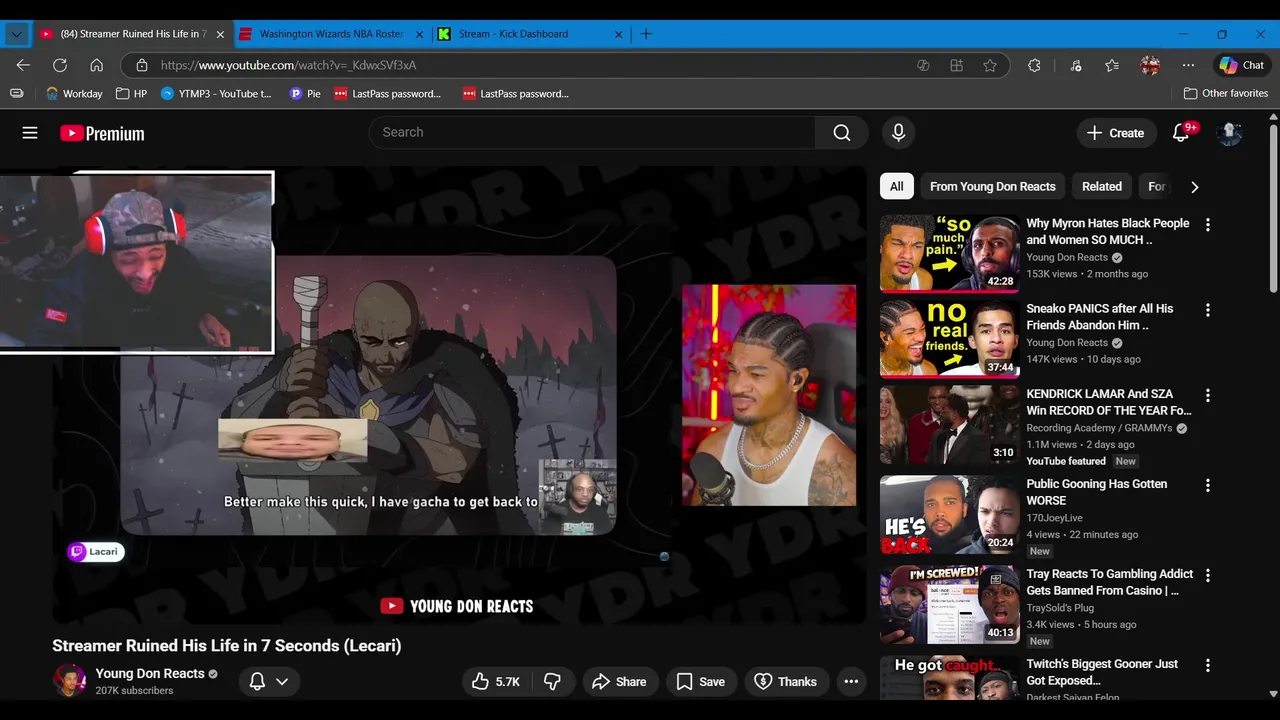Open the Young Don Reacts channel name
1280x720 pixels.
[x=150, y=673]
